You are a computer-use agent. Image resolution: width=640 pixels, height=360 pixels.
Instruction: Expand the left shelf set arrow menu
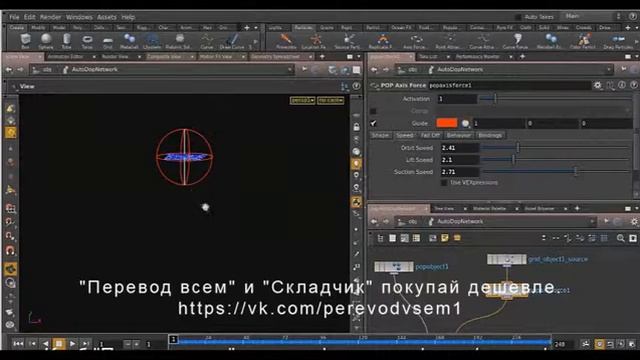[256, 28]
